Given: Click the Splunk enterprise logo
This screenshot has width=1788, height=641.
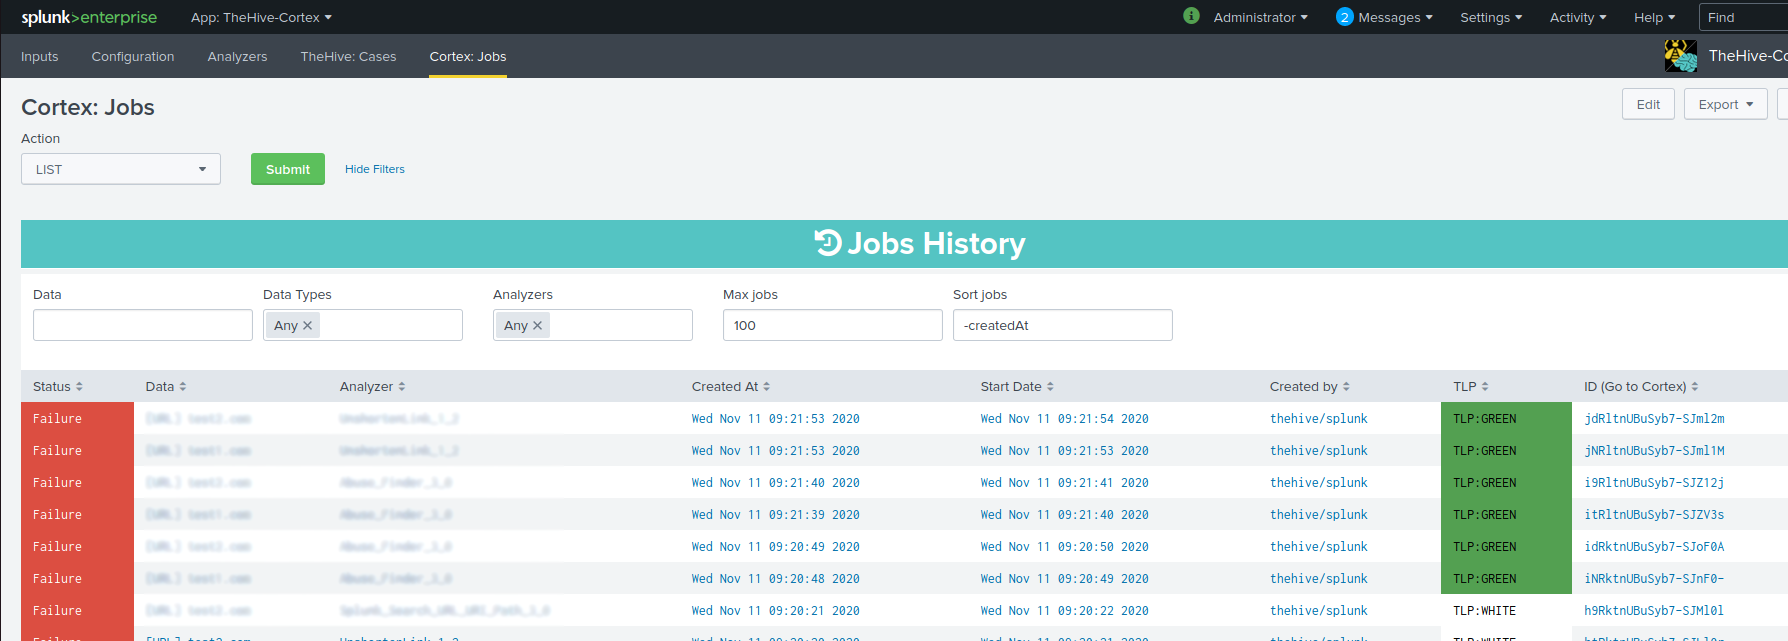Looking at the screenshot, I should [89, 17].
